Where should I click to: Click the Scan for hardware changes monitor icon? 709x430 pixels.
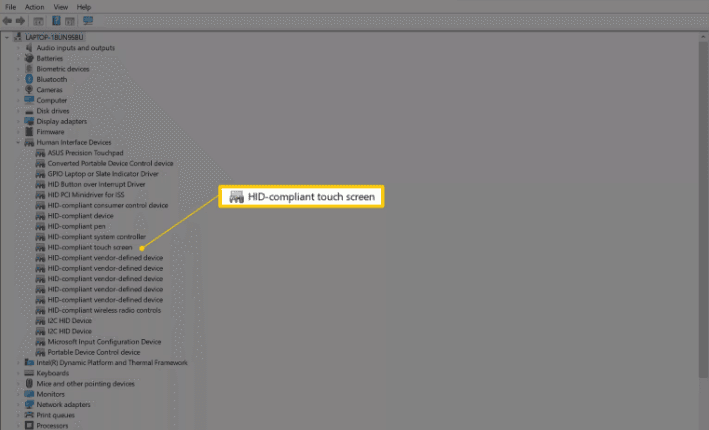[x=88, y=20]
